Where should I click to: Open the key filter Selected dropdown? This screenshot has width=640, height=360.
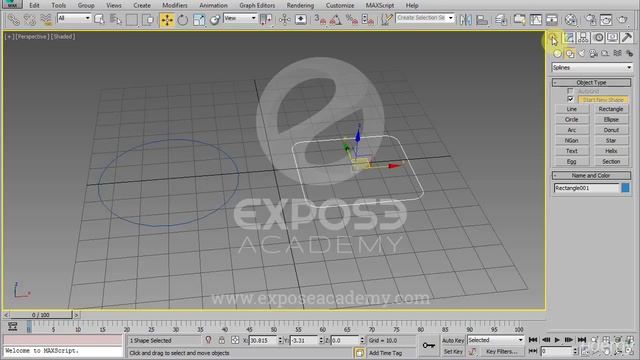[496, 340]
